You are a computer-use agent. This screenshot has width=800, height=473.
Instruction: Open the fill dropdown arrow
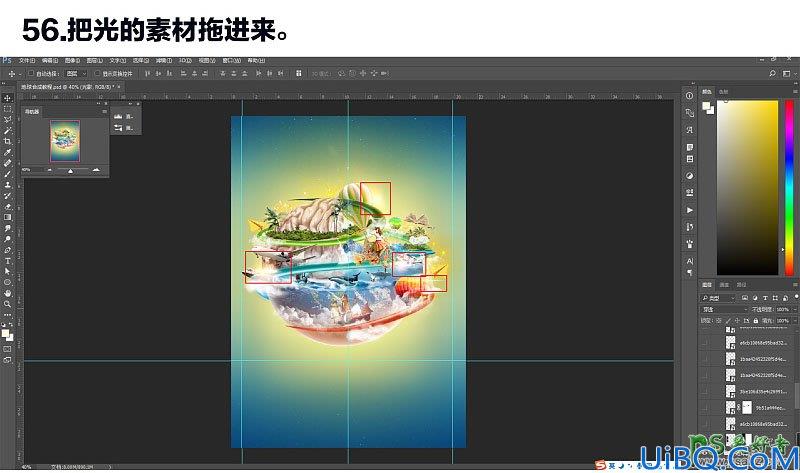(x=796, y=320)
